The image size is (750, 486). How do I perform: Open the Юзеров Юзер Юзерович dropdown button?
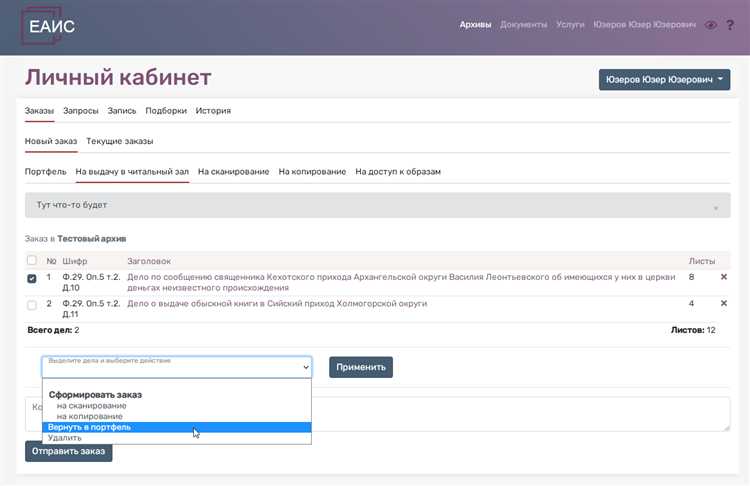click(663, 80)
